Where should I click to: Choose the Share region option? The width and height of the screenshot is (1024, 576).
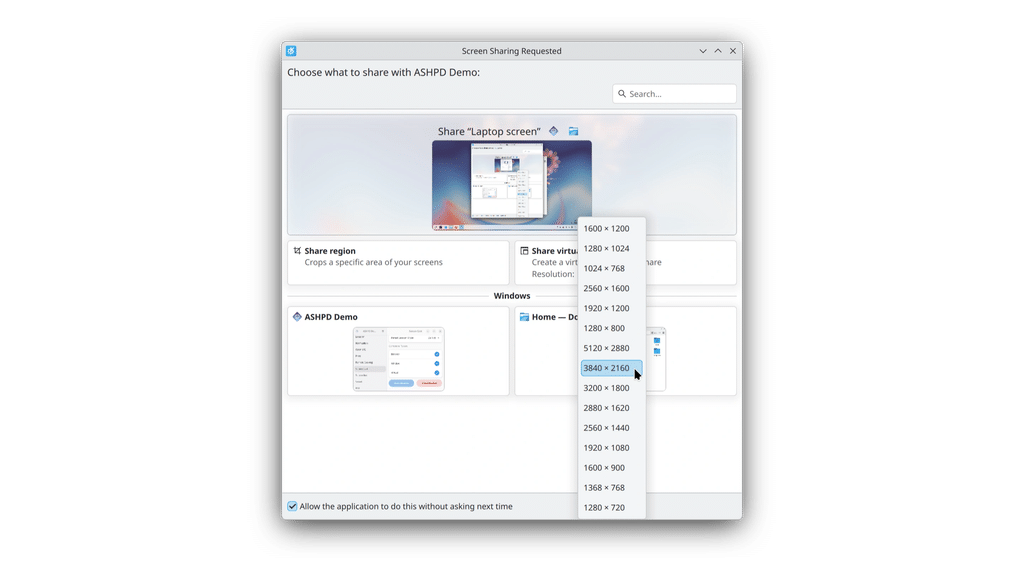pos(398,263)
